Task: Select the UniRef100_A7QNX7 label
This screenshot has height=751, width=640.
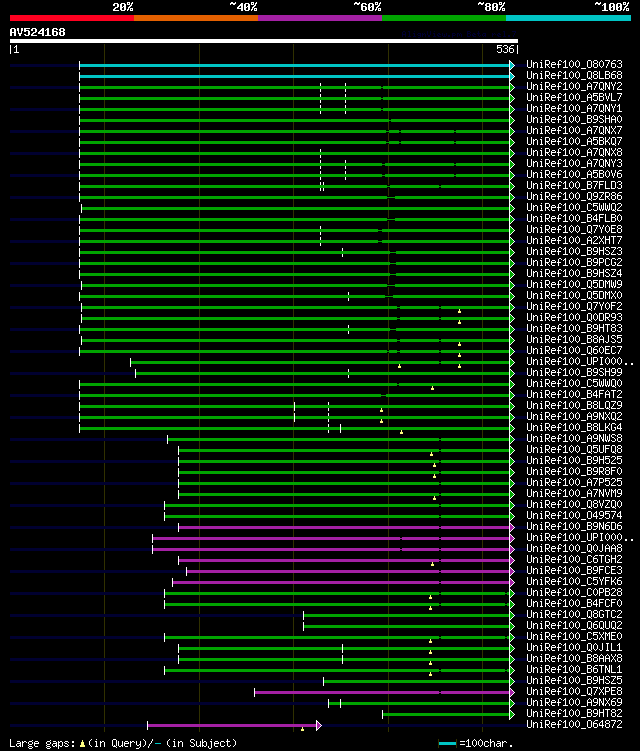Action: coord(574,130)
